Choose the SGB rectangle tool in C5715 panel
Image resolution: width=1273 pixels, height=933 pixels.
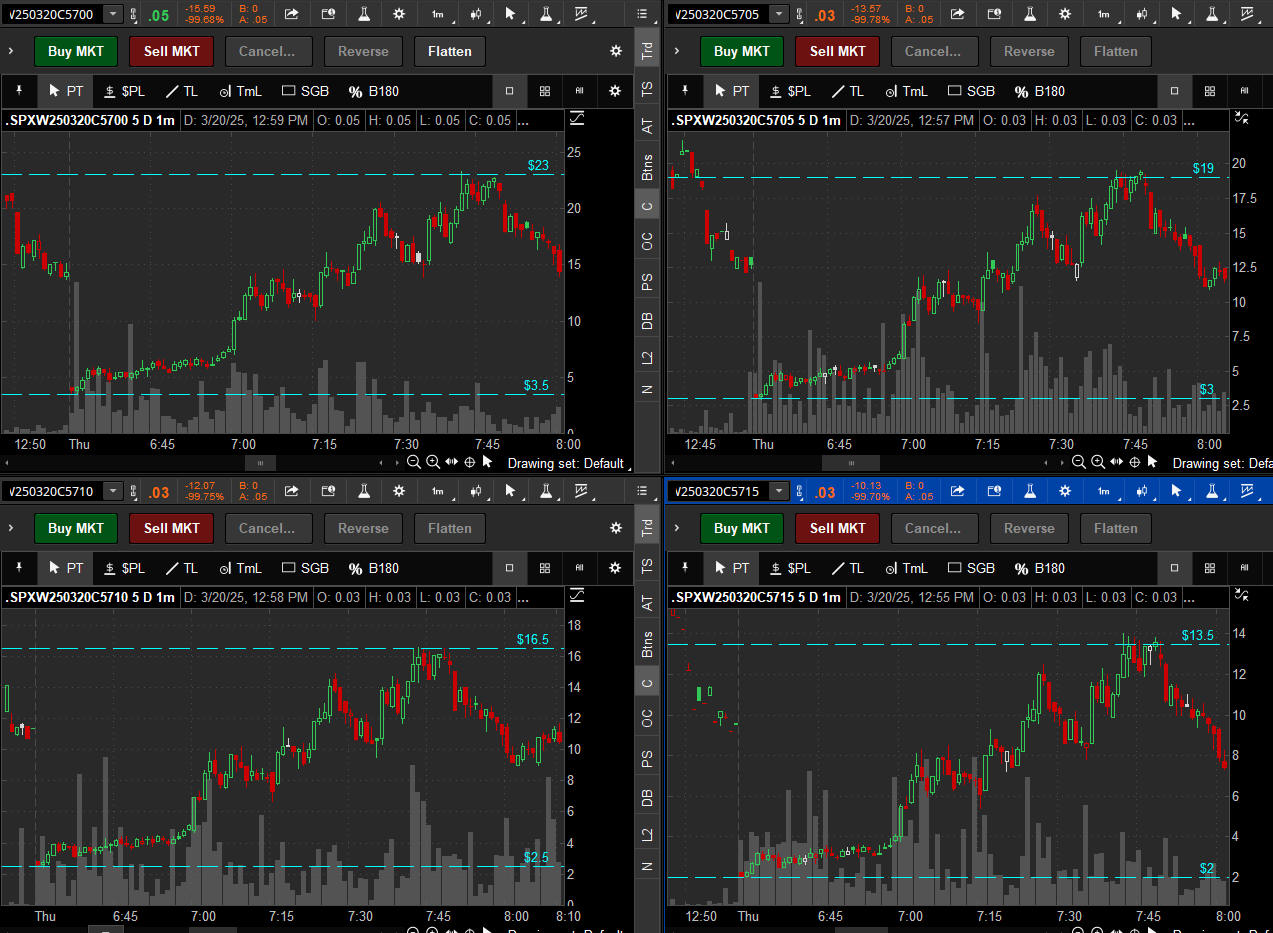[970, 568]
